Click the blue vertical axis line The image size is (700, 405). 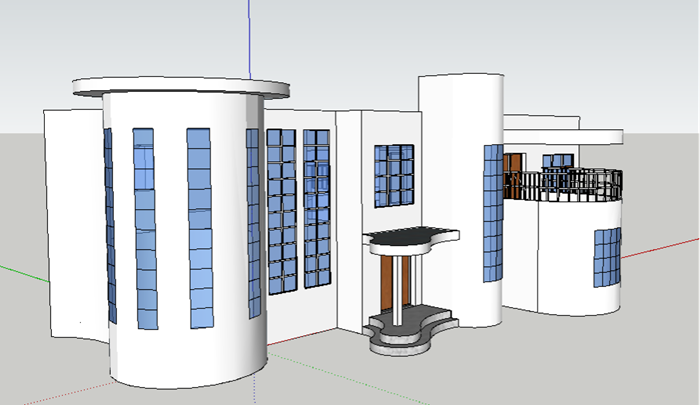tap(247, 40)
